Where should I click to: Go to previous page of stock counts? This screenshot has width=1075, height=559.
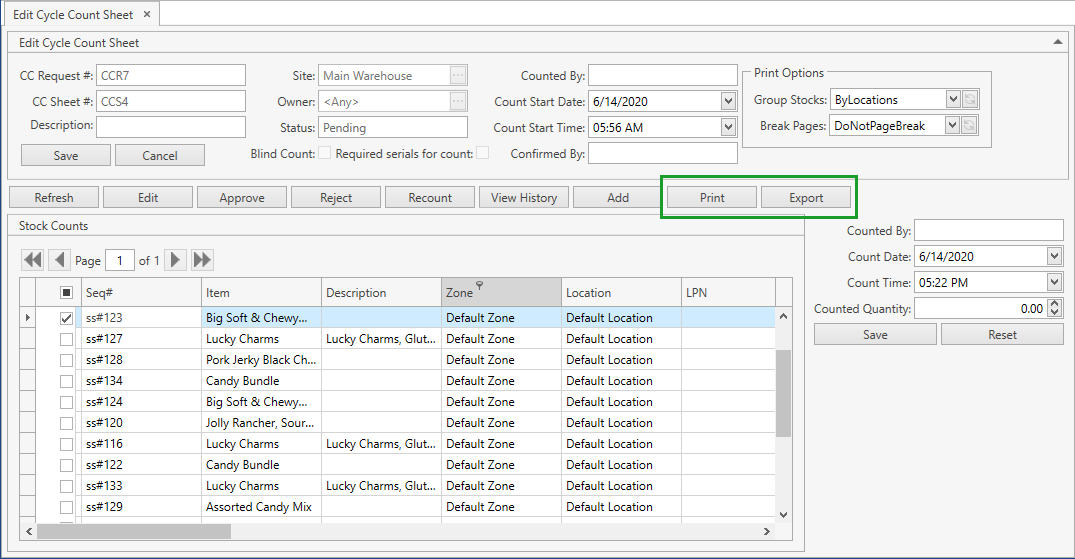pos(59,260)
